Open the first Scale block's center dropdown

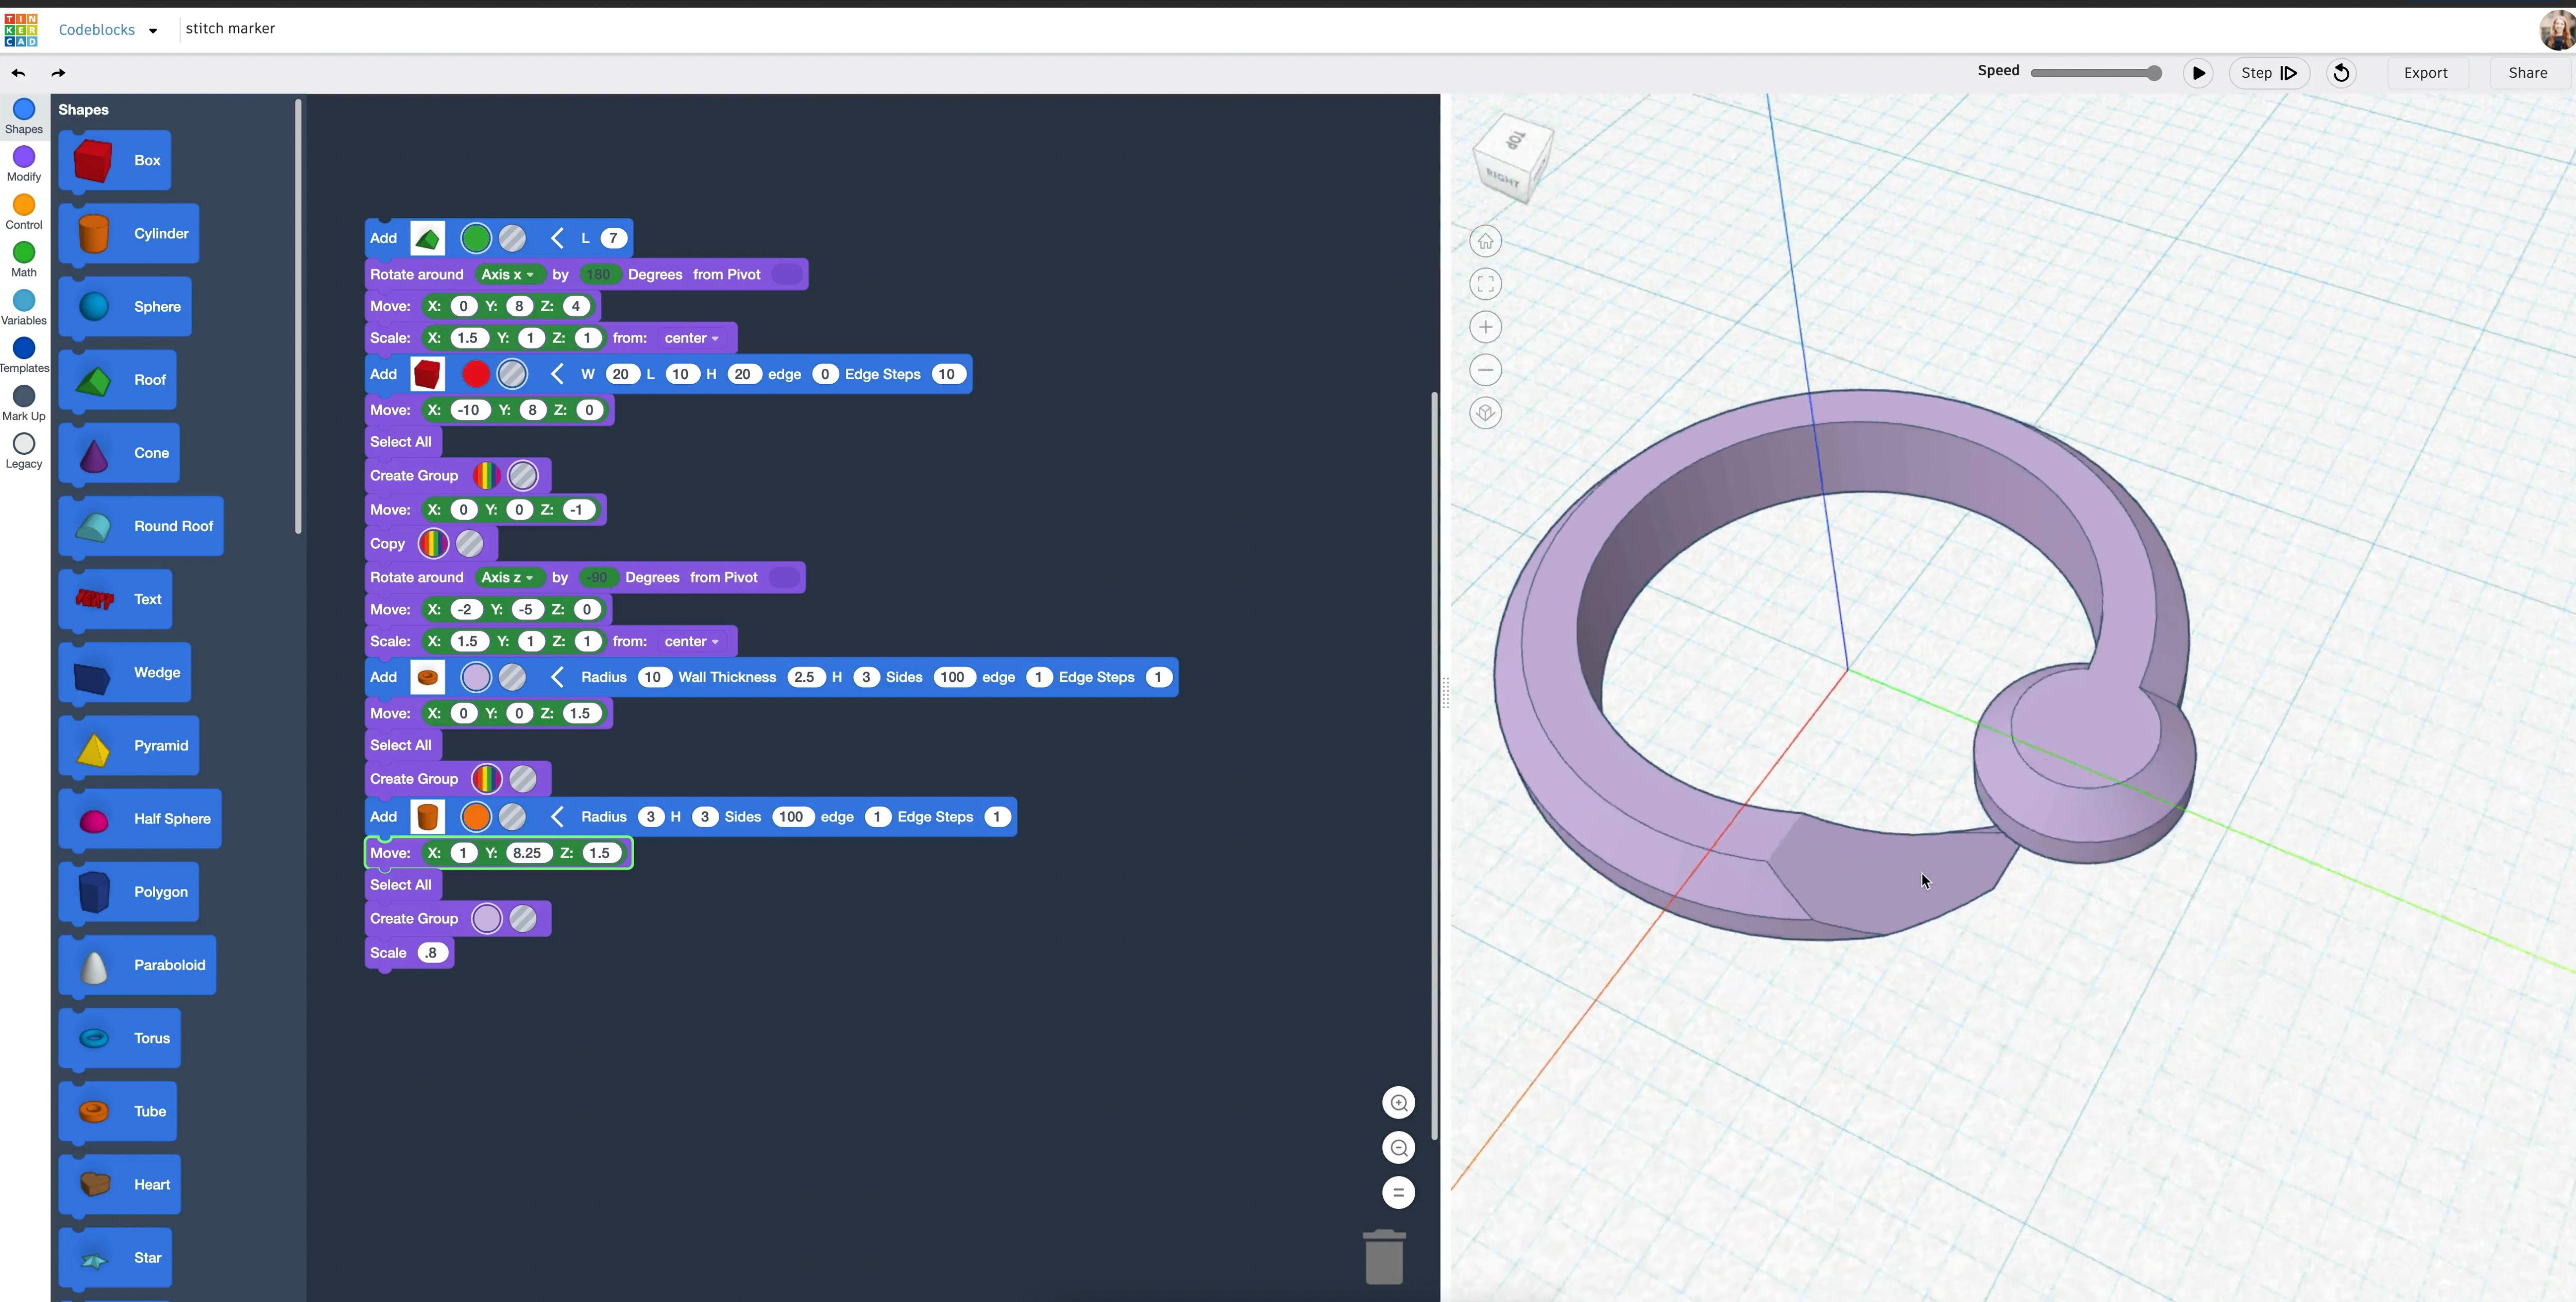pos(691,338)
